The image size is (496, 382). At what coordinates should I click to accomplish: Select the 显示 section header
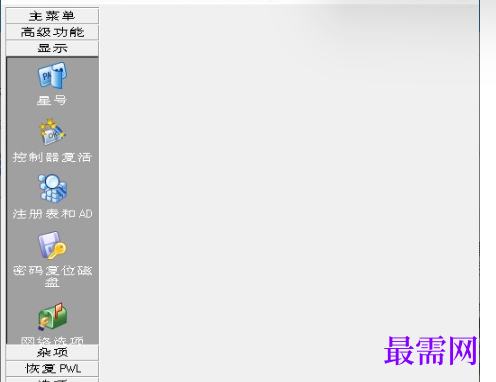52,48
